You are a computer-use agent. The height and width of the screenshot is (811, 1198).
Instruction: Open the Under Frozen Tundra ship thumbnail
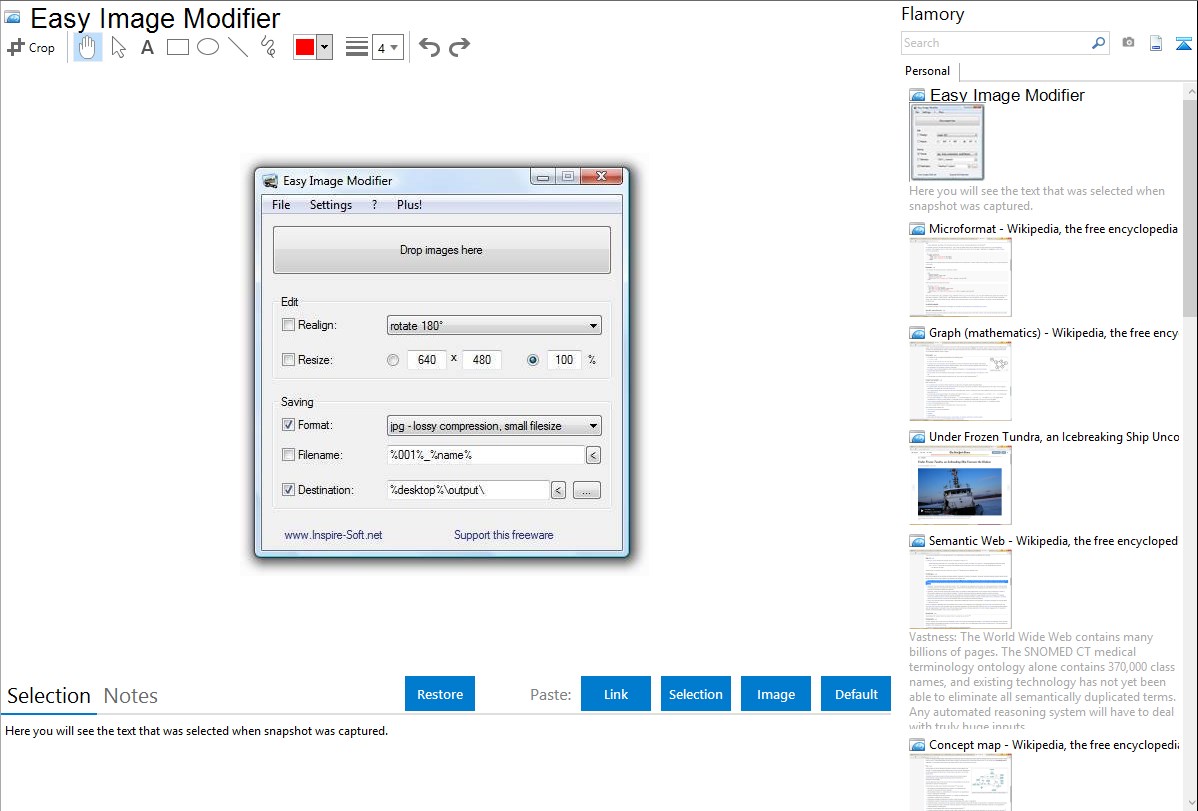[960, 485]
